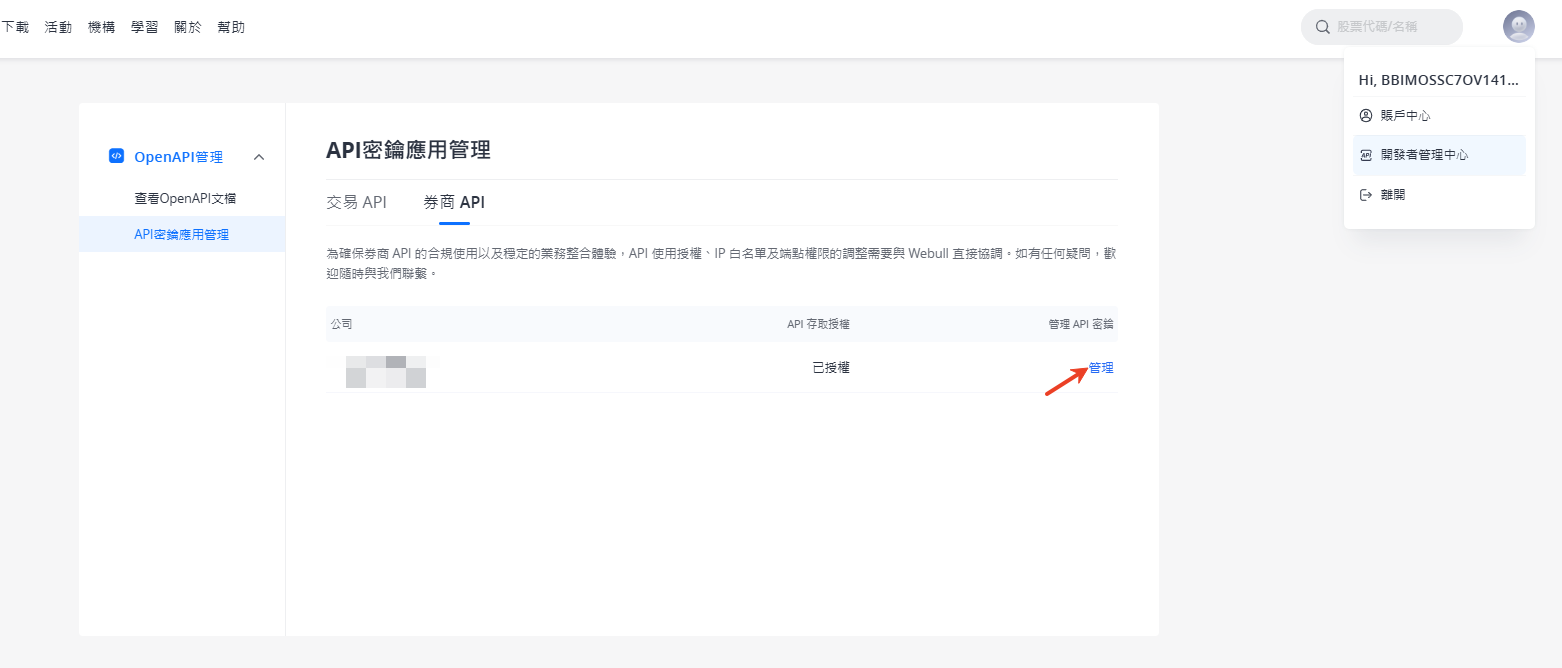This screenshot has height=668, width=1562.
Task: Click the 管理 link in the table
Action: pos(1100,368)
